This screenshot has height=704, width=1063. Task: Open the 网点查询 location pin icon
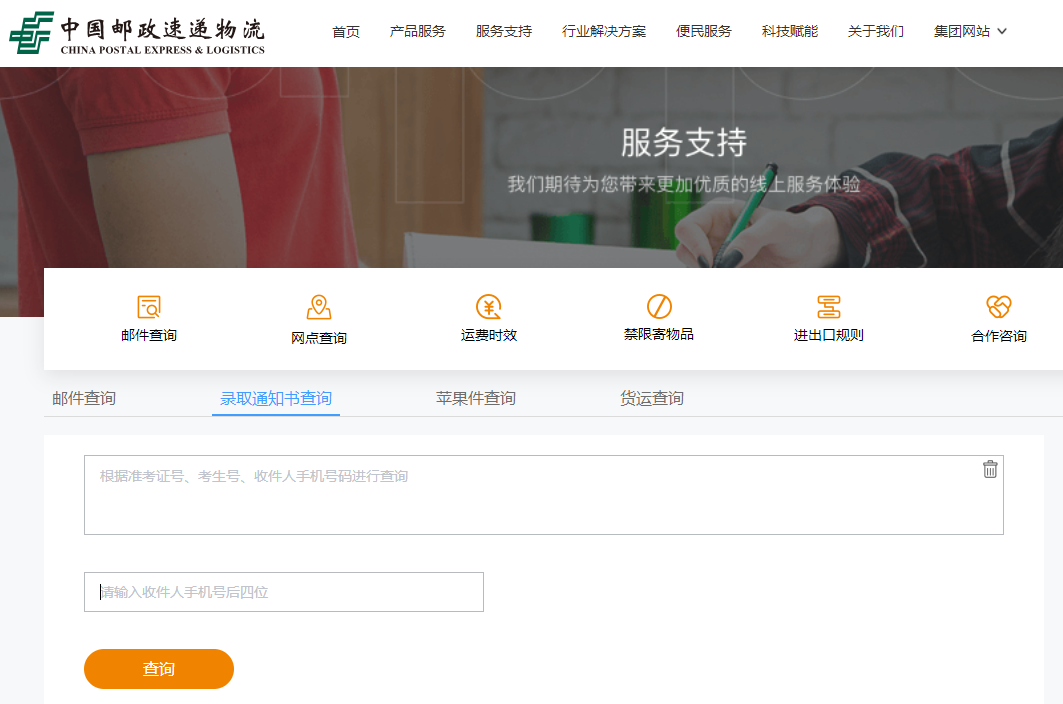pyautogui.click(x=319, y=307)
